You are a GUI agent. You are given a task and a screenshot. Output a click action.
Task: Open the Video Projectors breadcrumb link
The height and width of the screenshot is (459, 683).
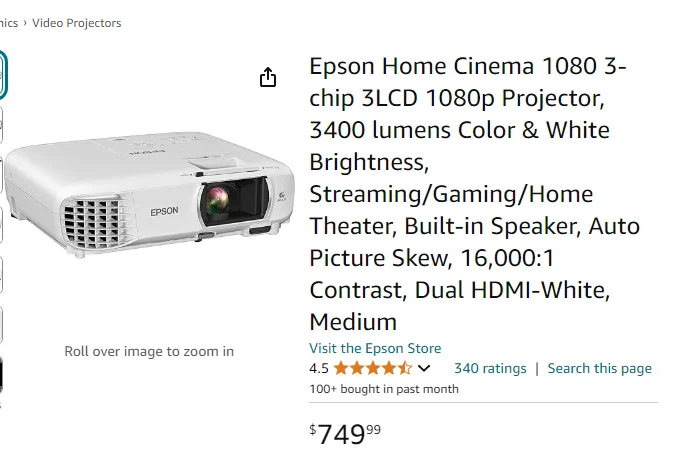coord(76,23)
